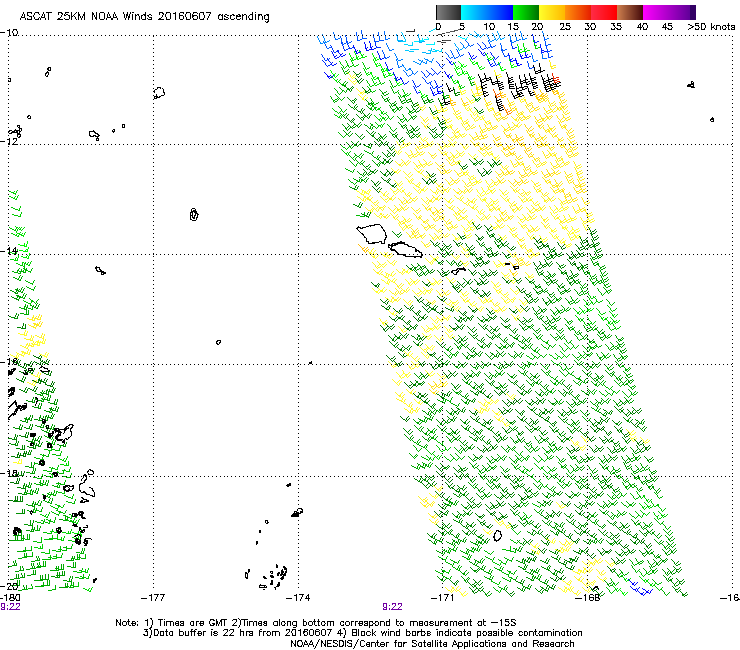Image resolution: width=740 pixels, height=650 pixels.
Task: Click the gray 0-5 knots color swatch
Action: click(448, 12)
